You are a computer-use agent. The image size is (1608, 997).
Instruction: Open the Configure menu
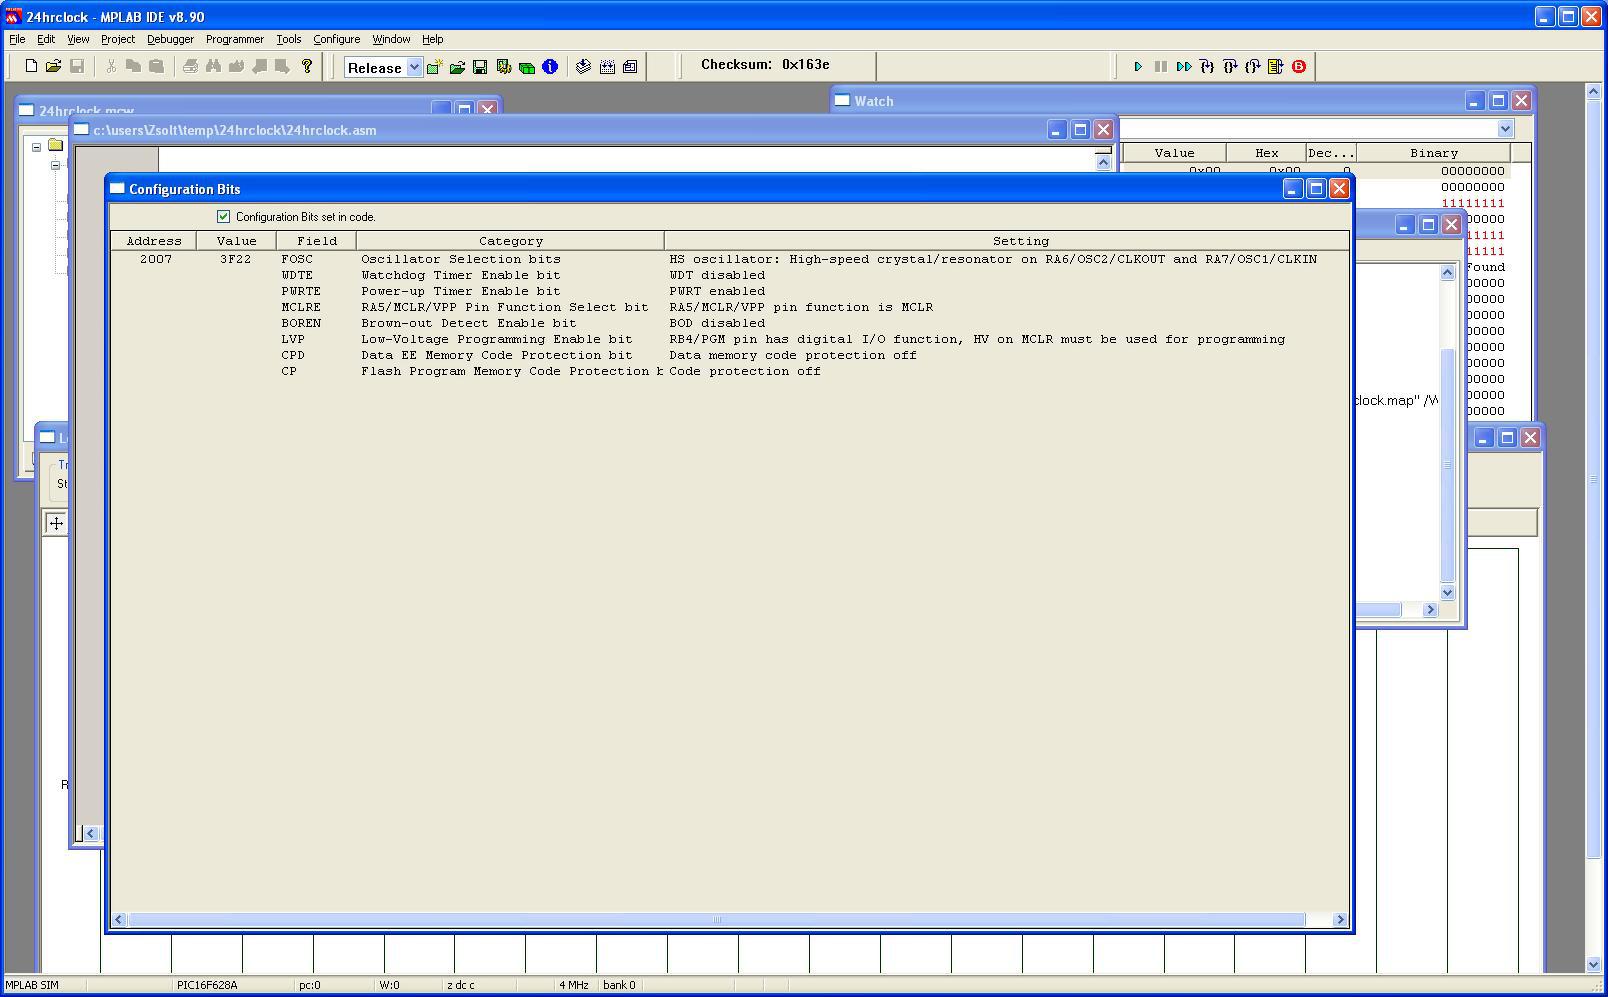click(337, 39)
